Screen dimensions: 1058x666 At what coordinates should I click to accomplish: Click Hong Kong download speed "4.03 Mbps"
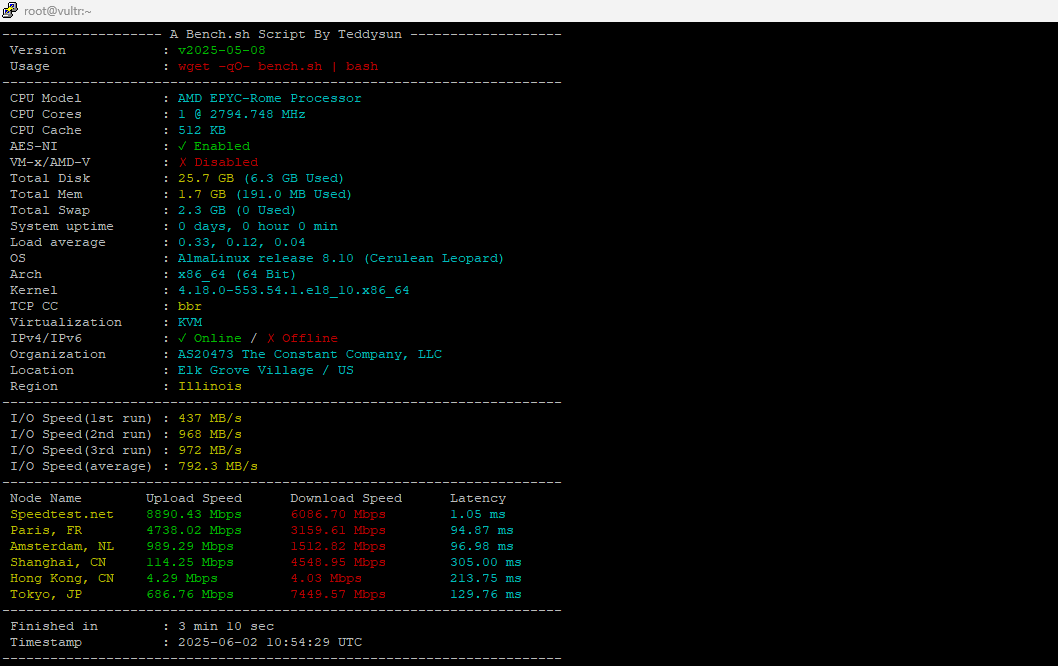coord(326,580)
